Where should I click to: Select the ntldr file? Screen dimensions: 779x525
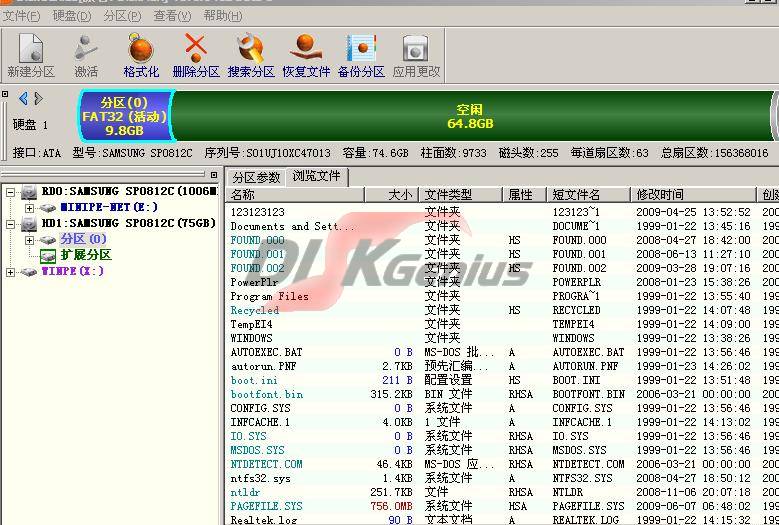(245, 492)
